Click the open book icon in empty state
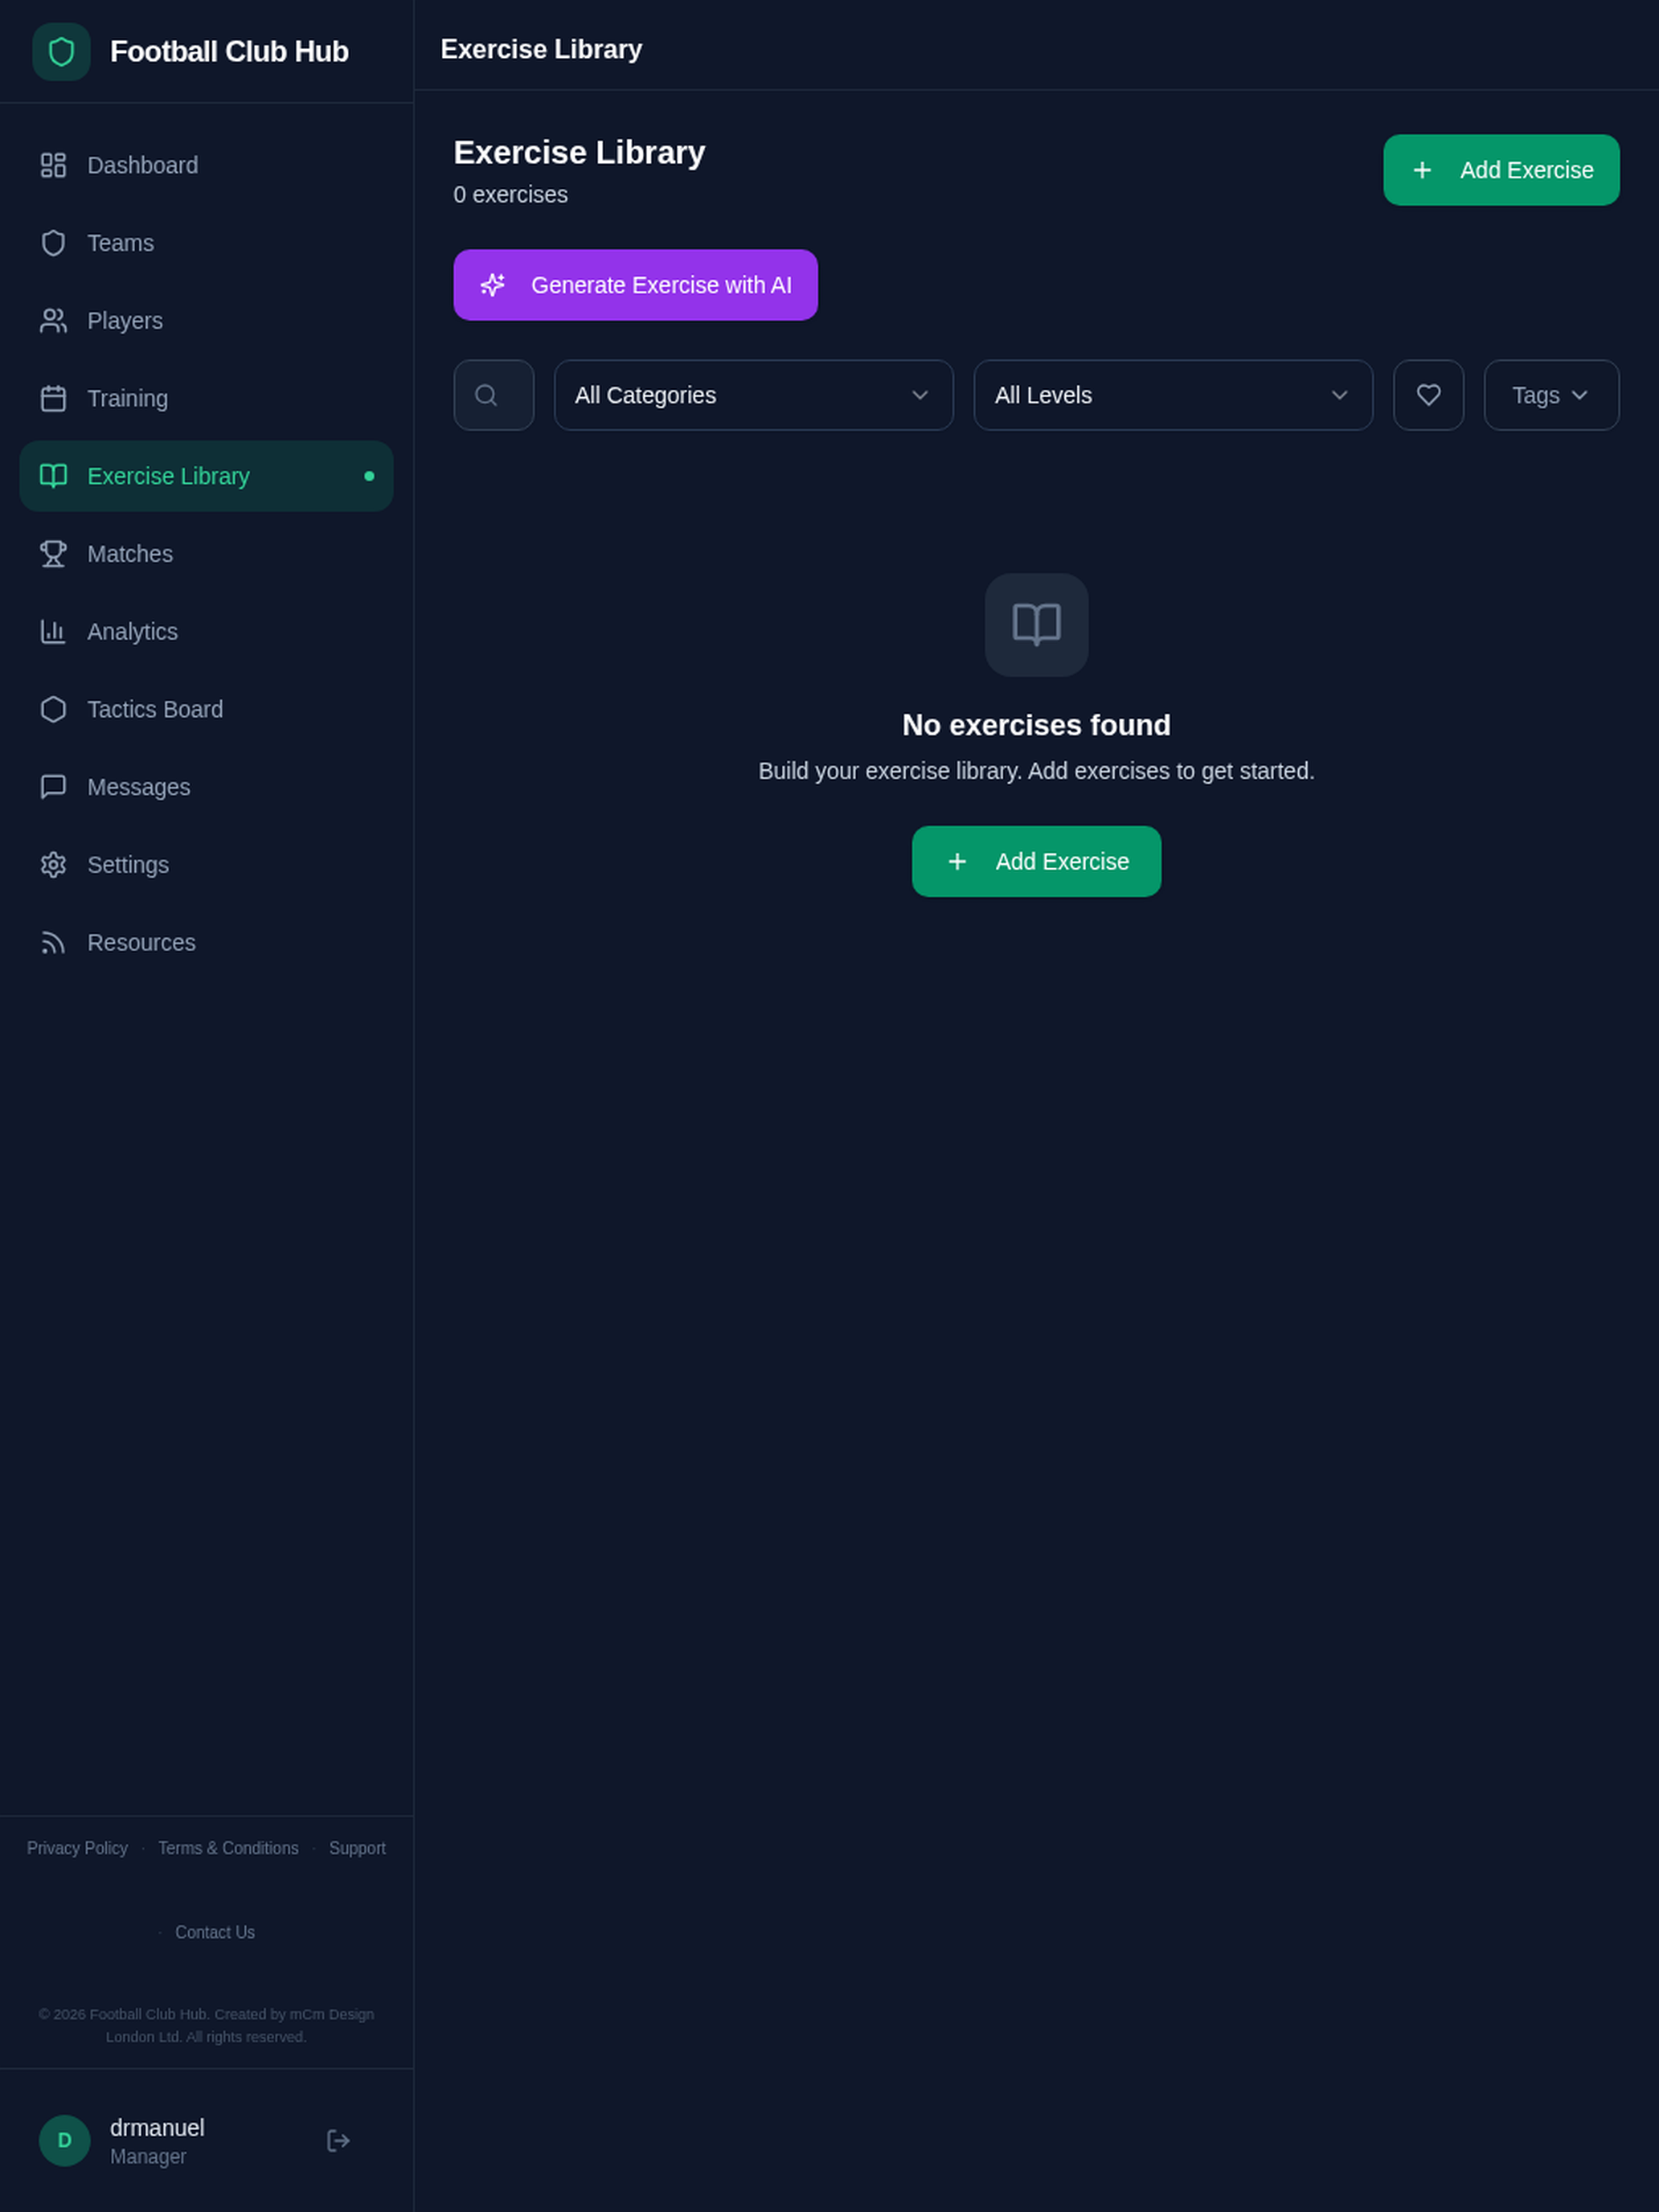 pos(1036,625)
